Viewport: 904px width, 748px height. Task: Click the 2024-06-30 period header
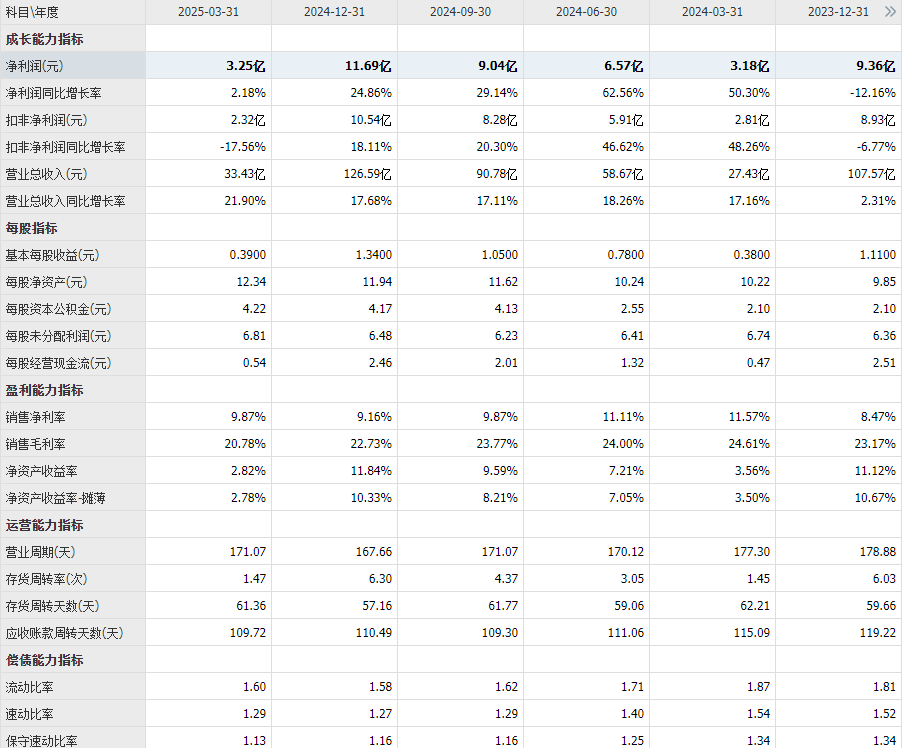point(586,12)
